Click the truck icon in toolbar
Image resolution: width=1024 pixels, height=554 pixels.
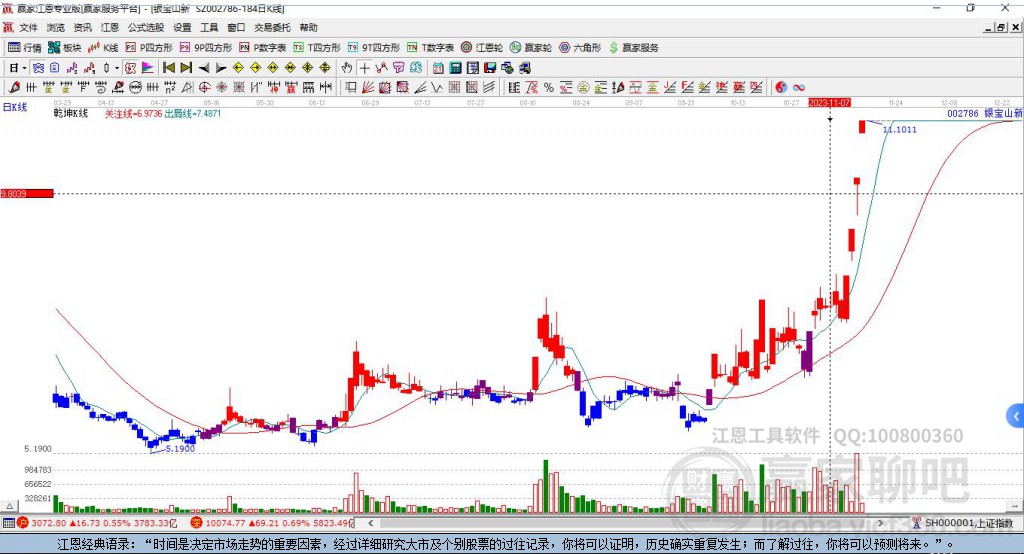point(525,67)
